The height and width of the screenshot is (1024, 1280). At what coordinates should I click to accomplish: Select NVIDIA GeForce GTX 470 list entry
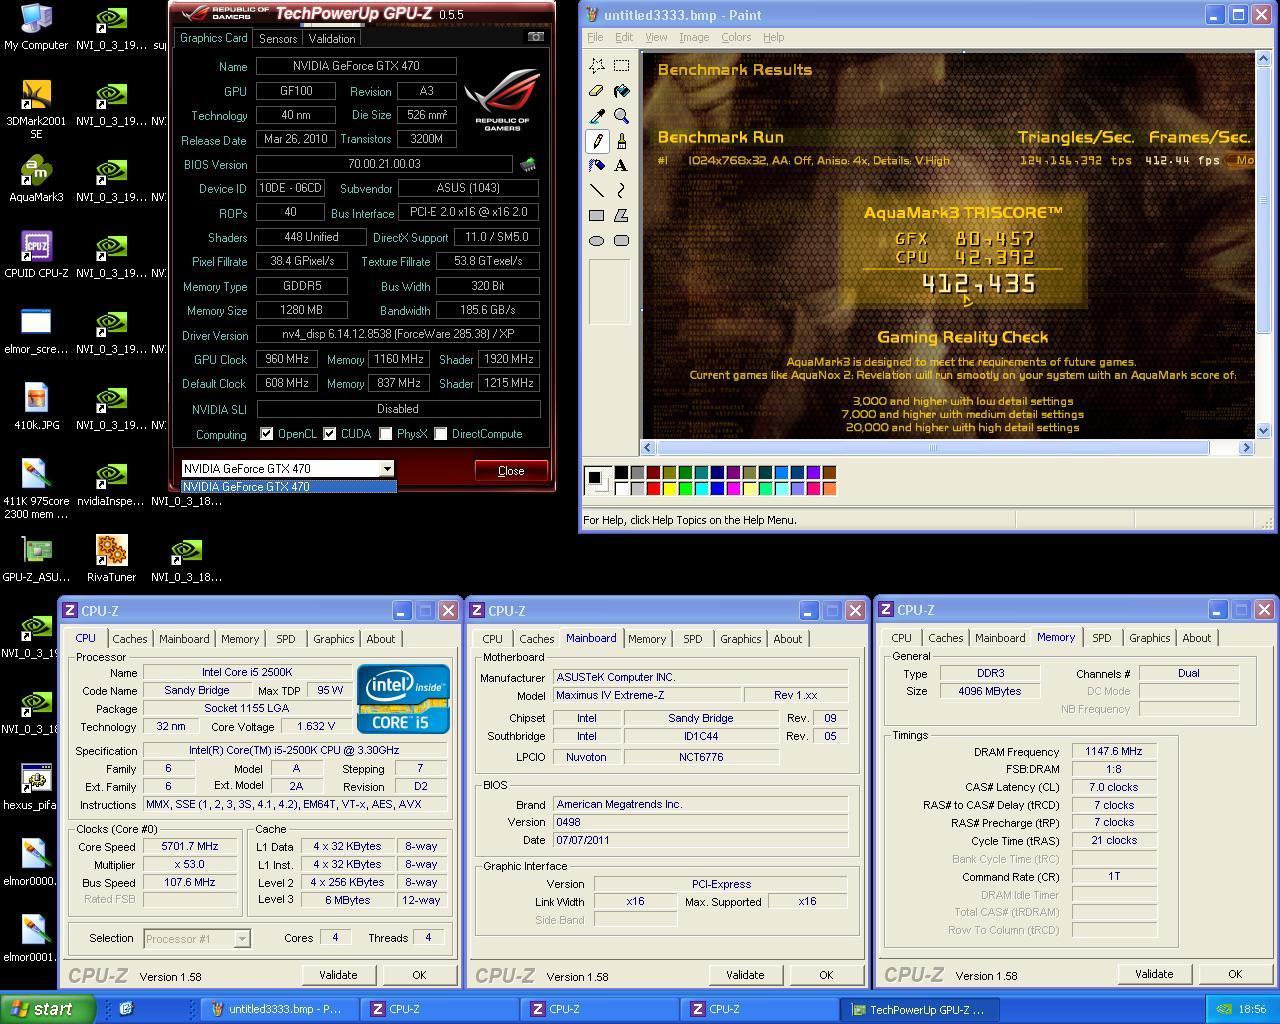click(x=289, y=487)
